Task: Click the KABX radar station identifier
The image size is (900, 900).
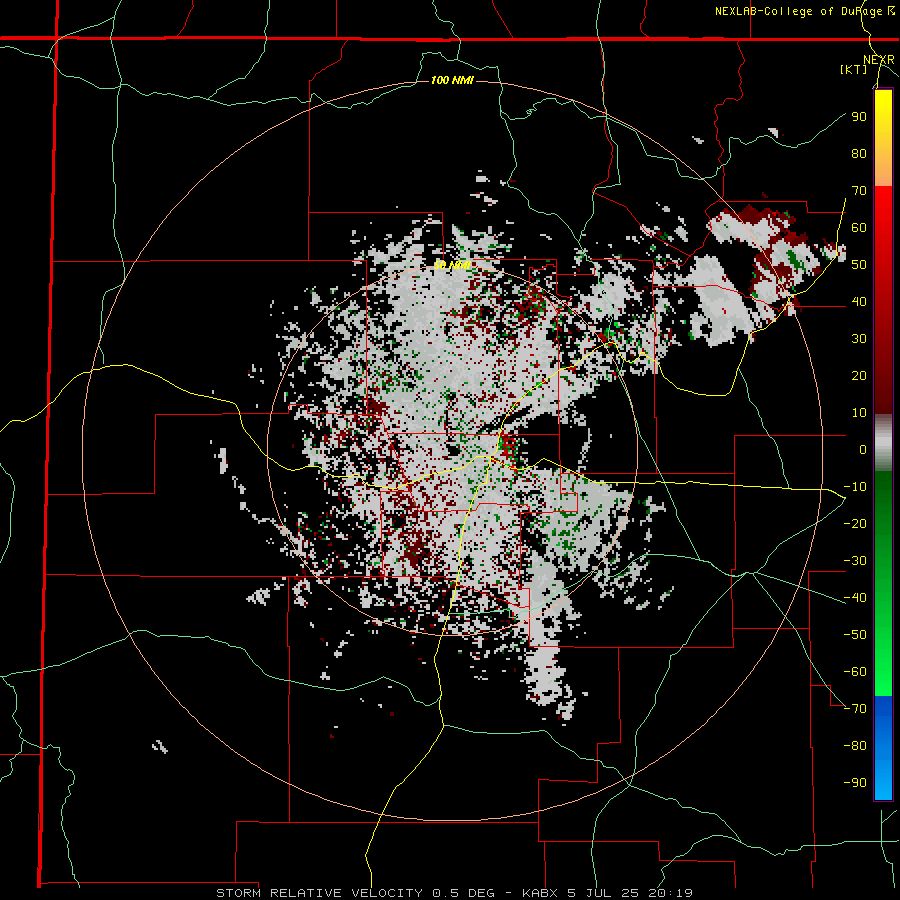Action: pos(541,893)
